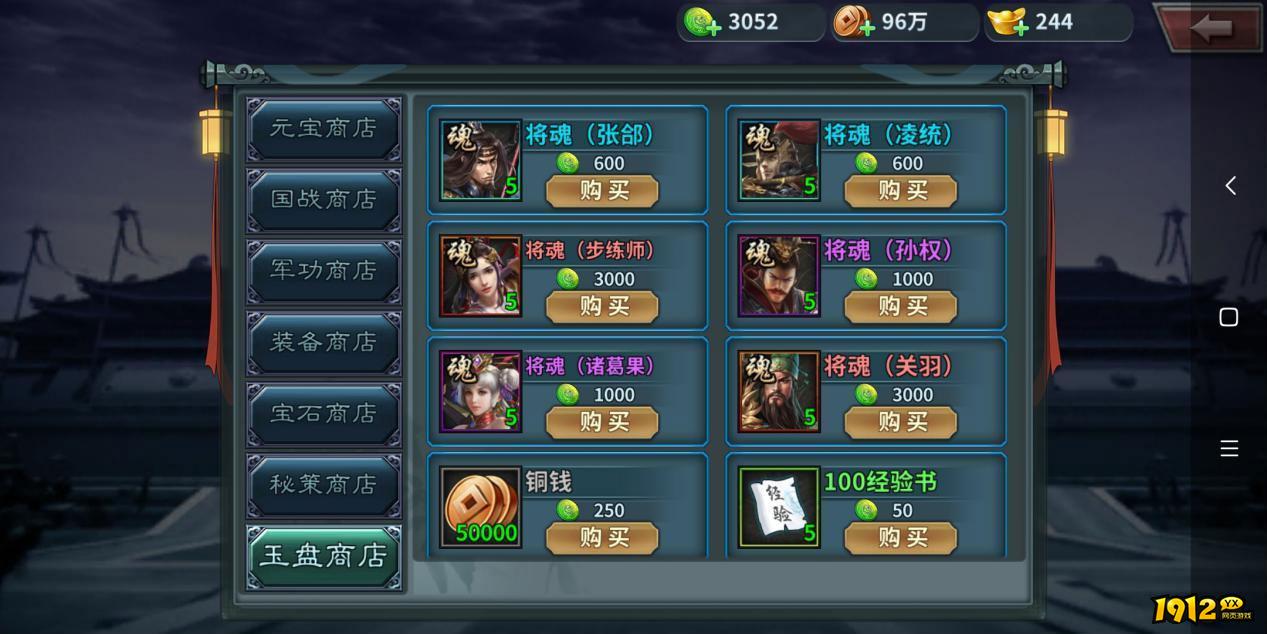
Task: Select the Zhang He (张郃) soul portrait
Action: coord(481,160)
